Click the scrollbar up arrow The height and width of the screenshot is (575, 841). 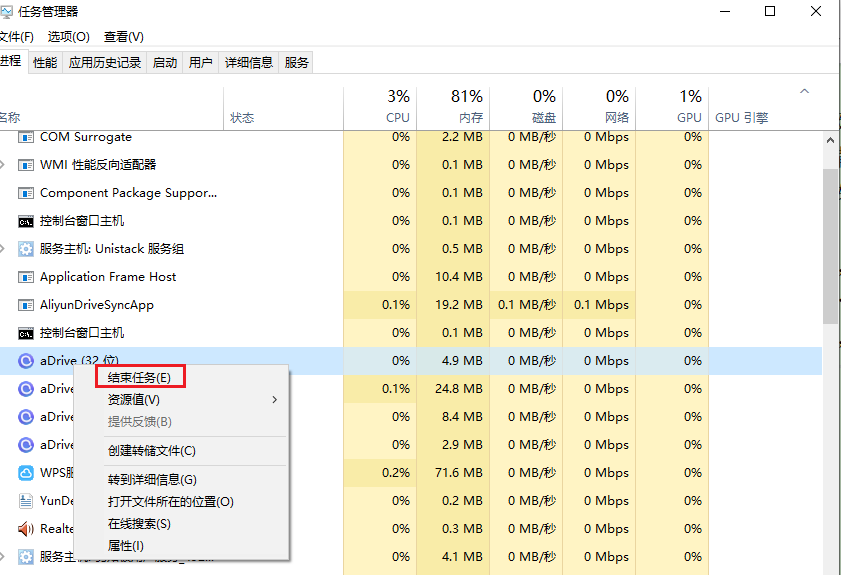(x=830, y=141)
